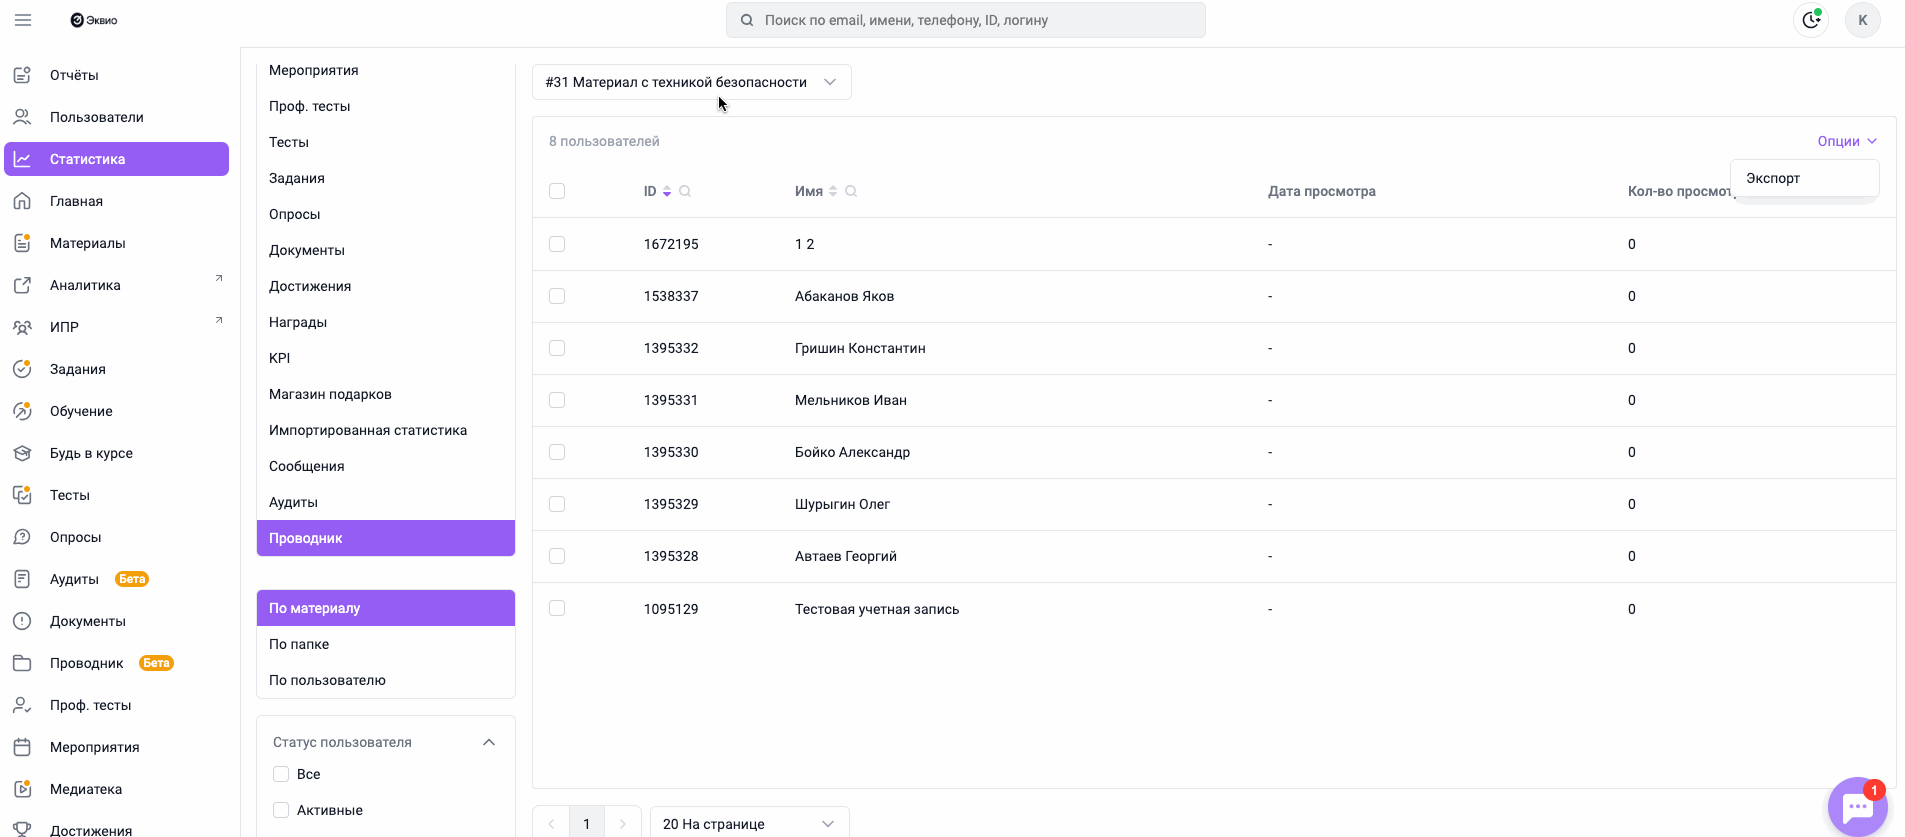Enable the Активные status filter checkbox
The image size is (1905, 837).
281,810
